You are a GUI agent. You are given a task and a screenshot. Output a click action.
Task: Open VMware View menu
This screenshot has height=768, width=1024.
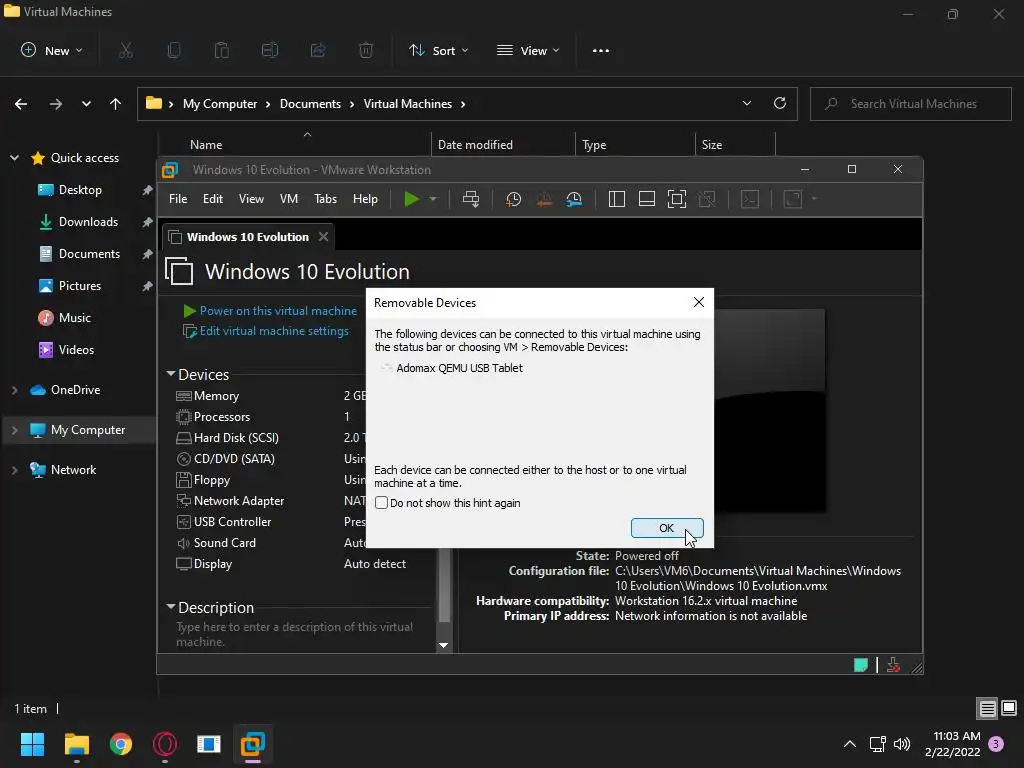[x=251, y=199]
